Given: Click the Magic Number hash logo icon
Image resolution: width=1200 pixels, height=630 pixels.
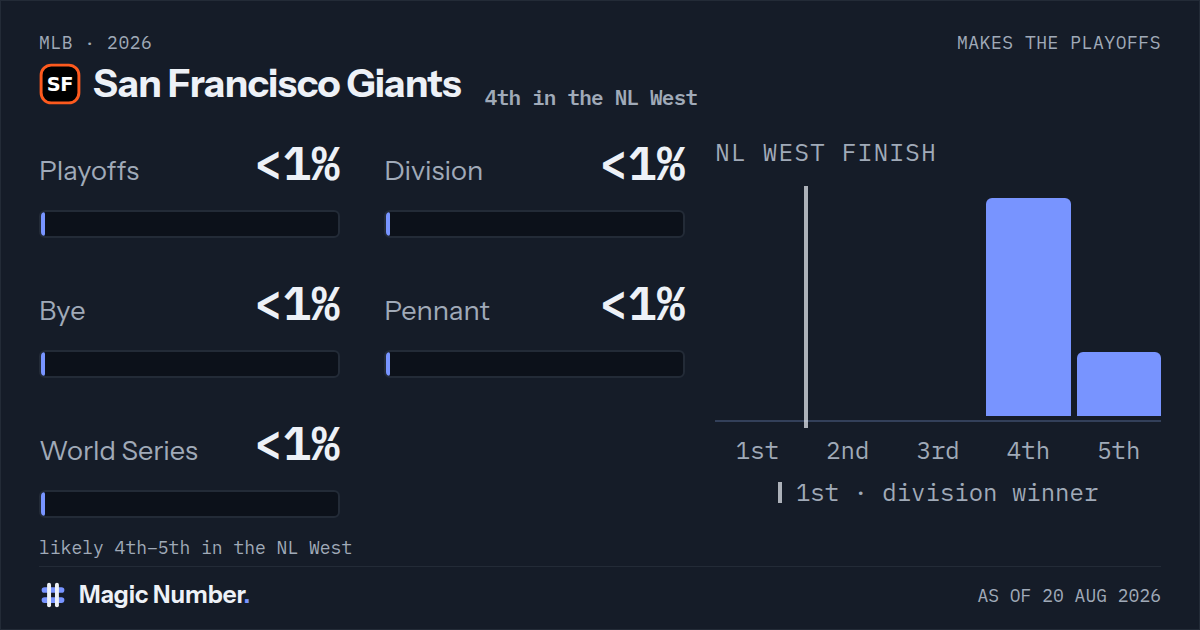Looking at the screenshot, I should pyautogui.click(x=53, y=595).
